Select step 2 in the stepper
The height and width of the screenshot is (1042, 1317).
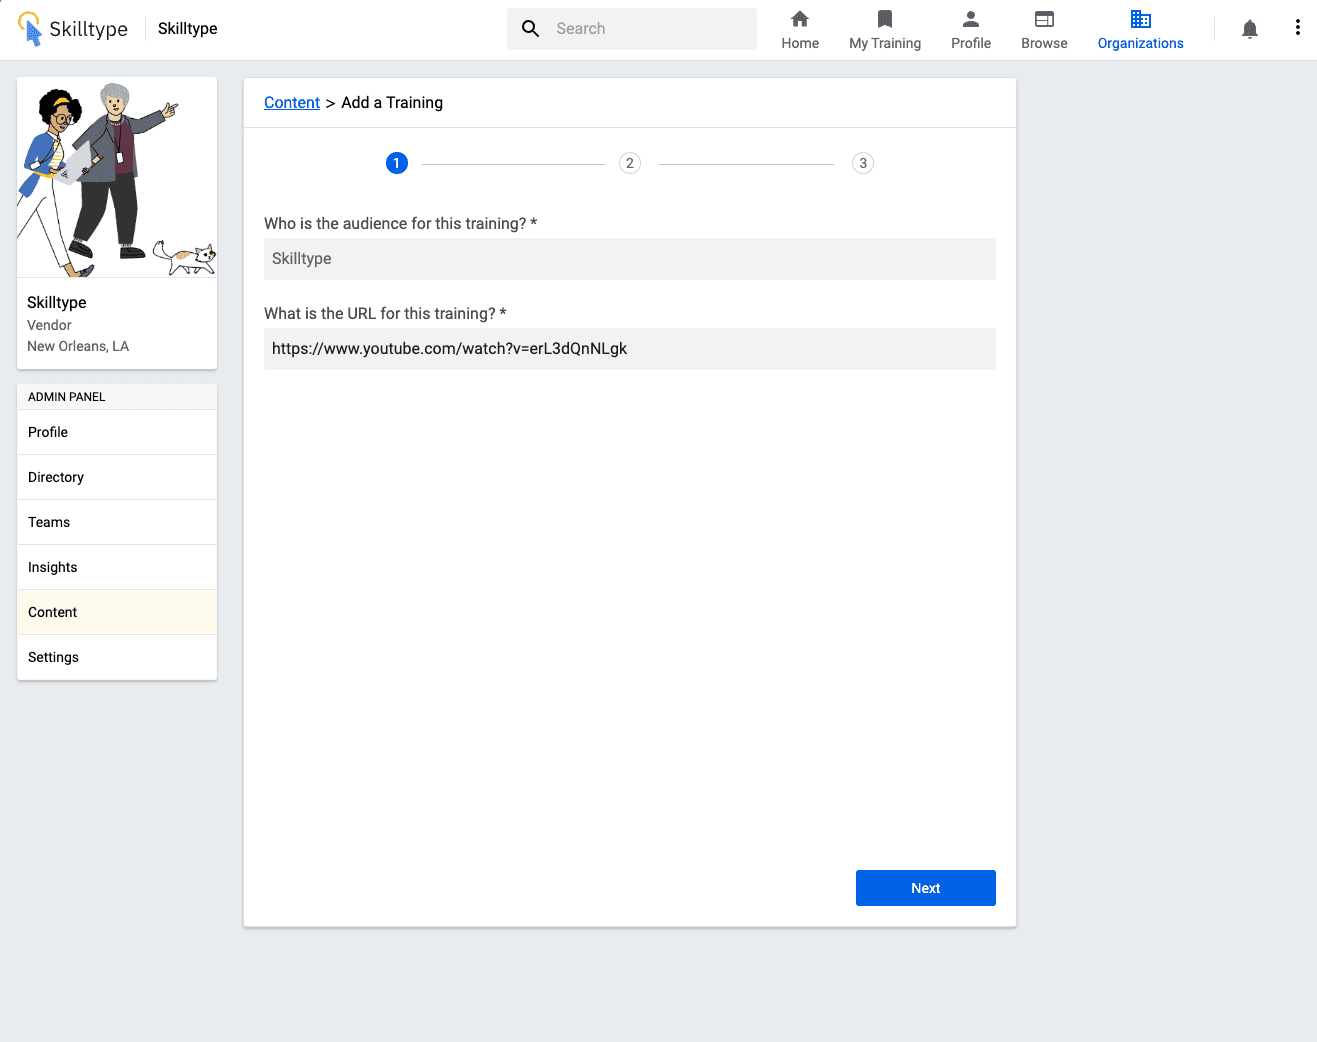(630, 163)
